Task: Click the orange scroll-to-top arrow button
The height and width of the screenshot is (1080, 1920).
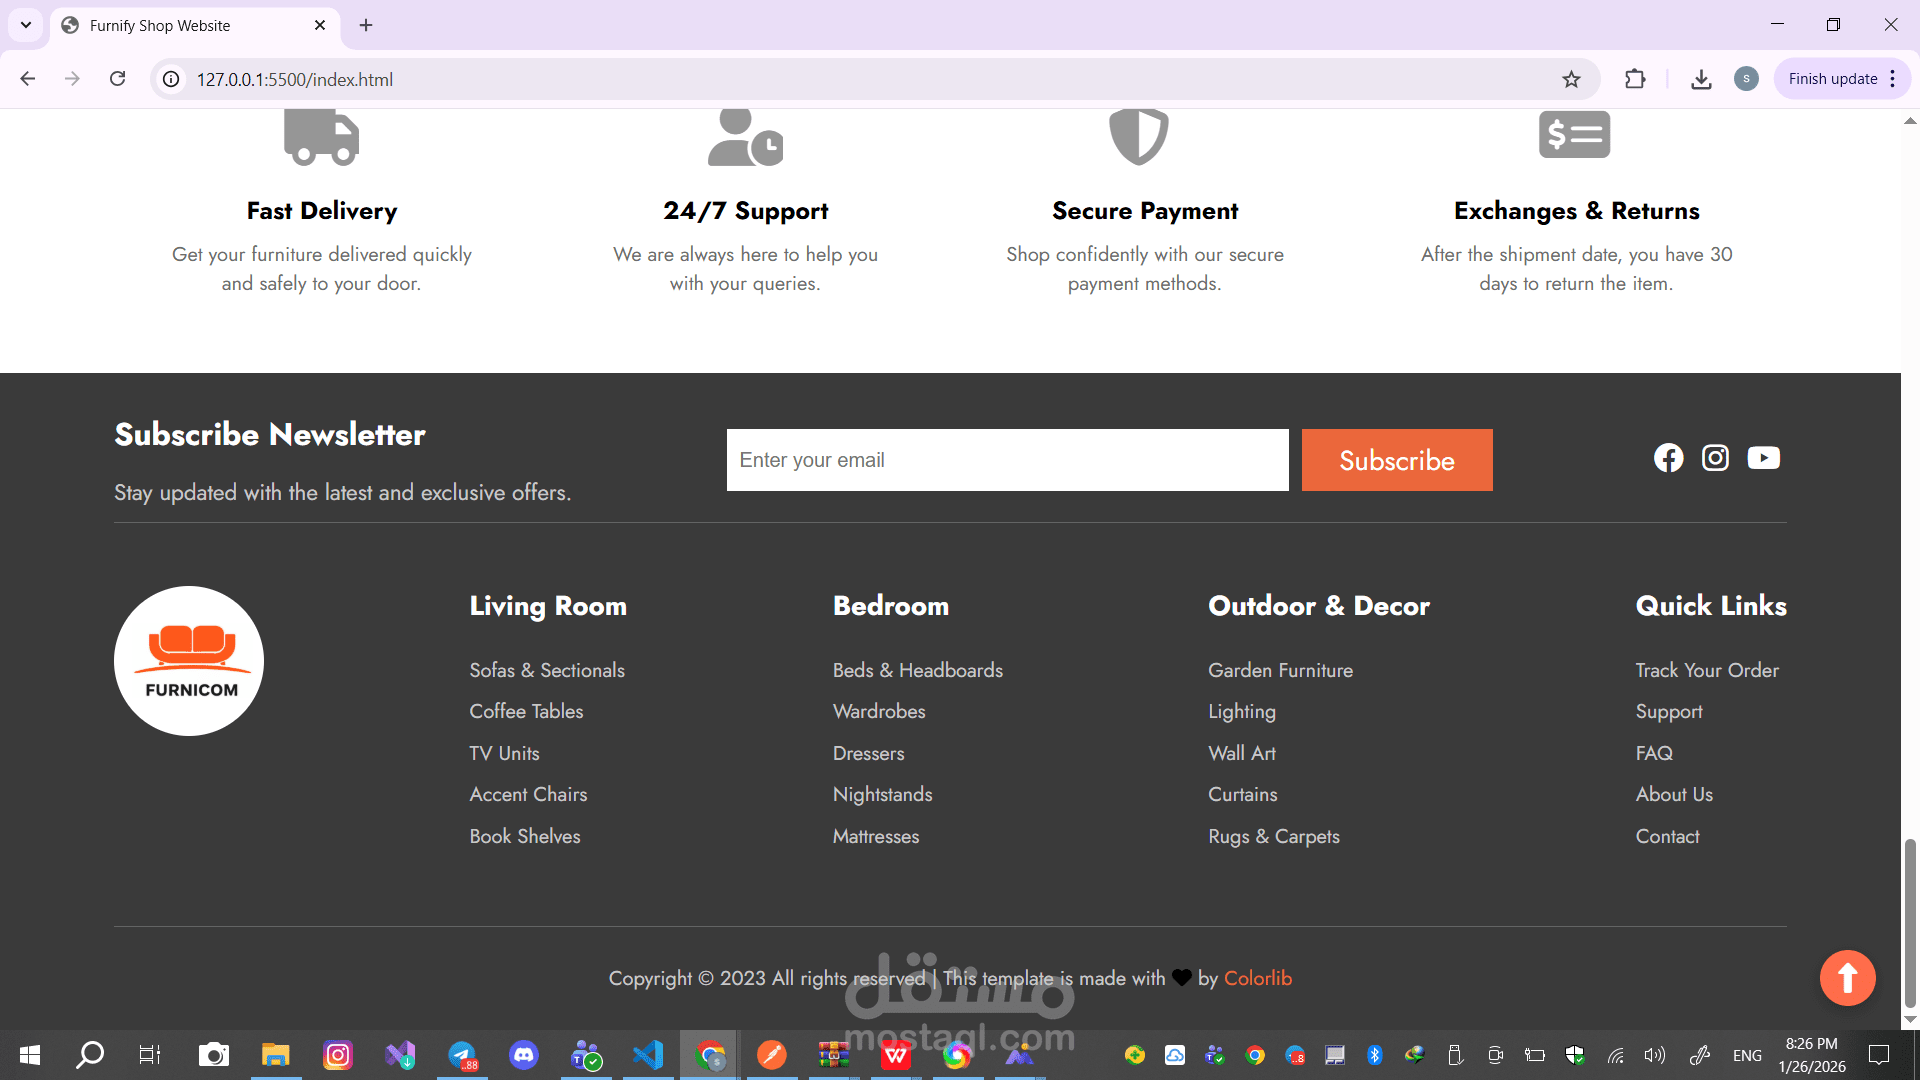Action: (x=1847, y=978)
